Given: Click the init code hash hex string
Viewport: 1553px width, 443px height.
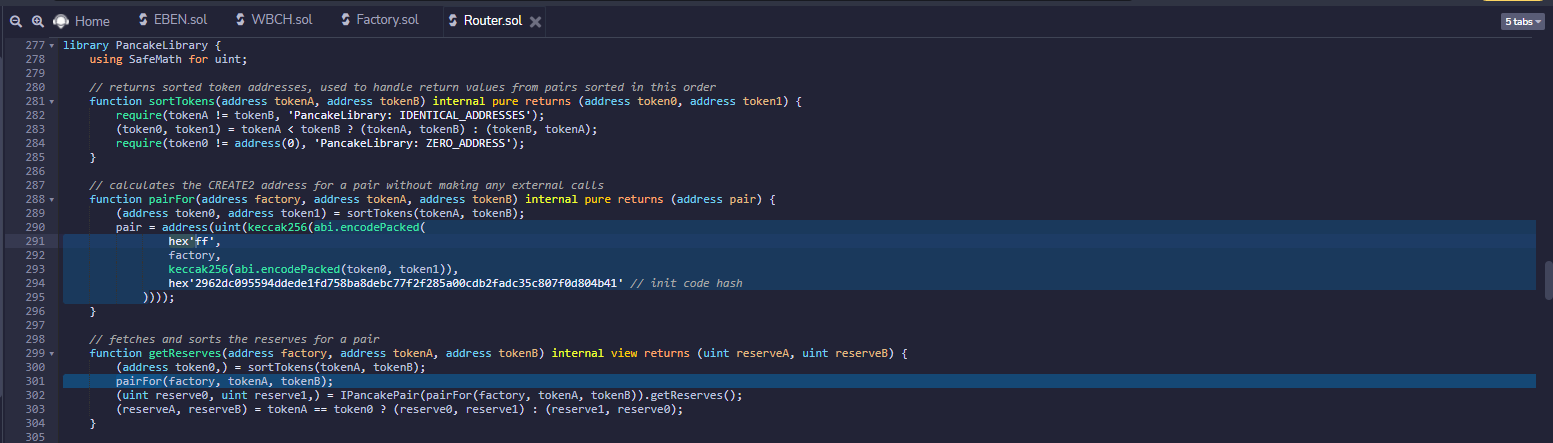Looking at the screenshot, I should pos(395,283).
